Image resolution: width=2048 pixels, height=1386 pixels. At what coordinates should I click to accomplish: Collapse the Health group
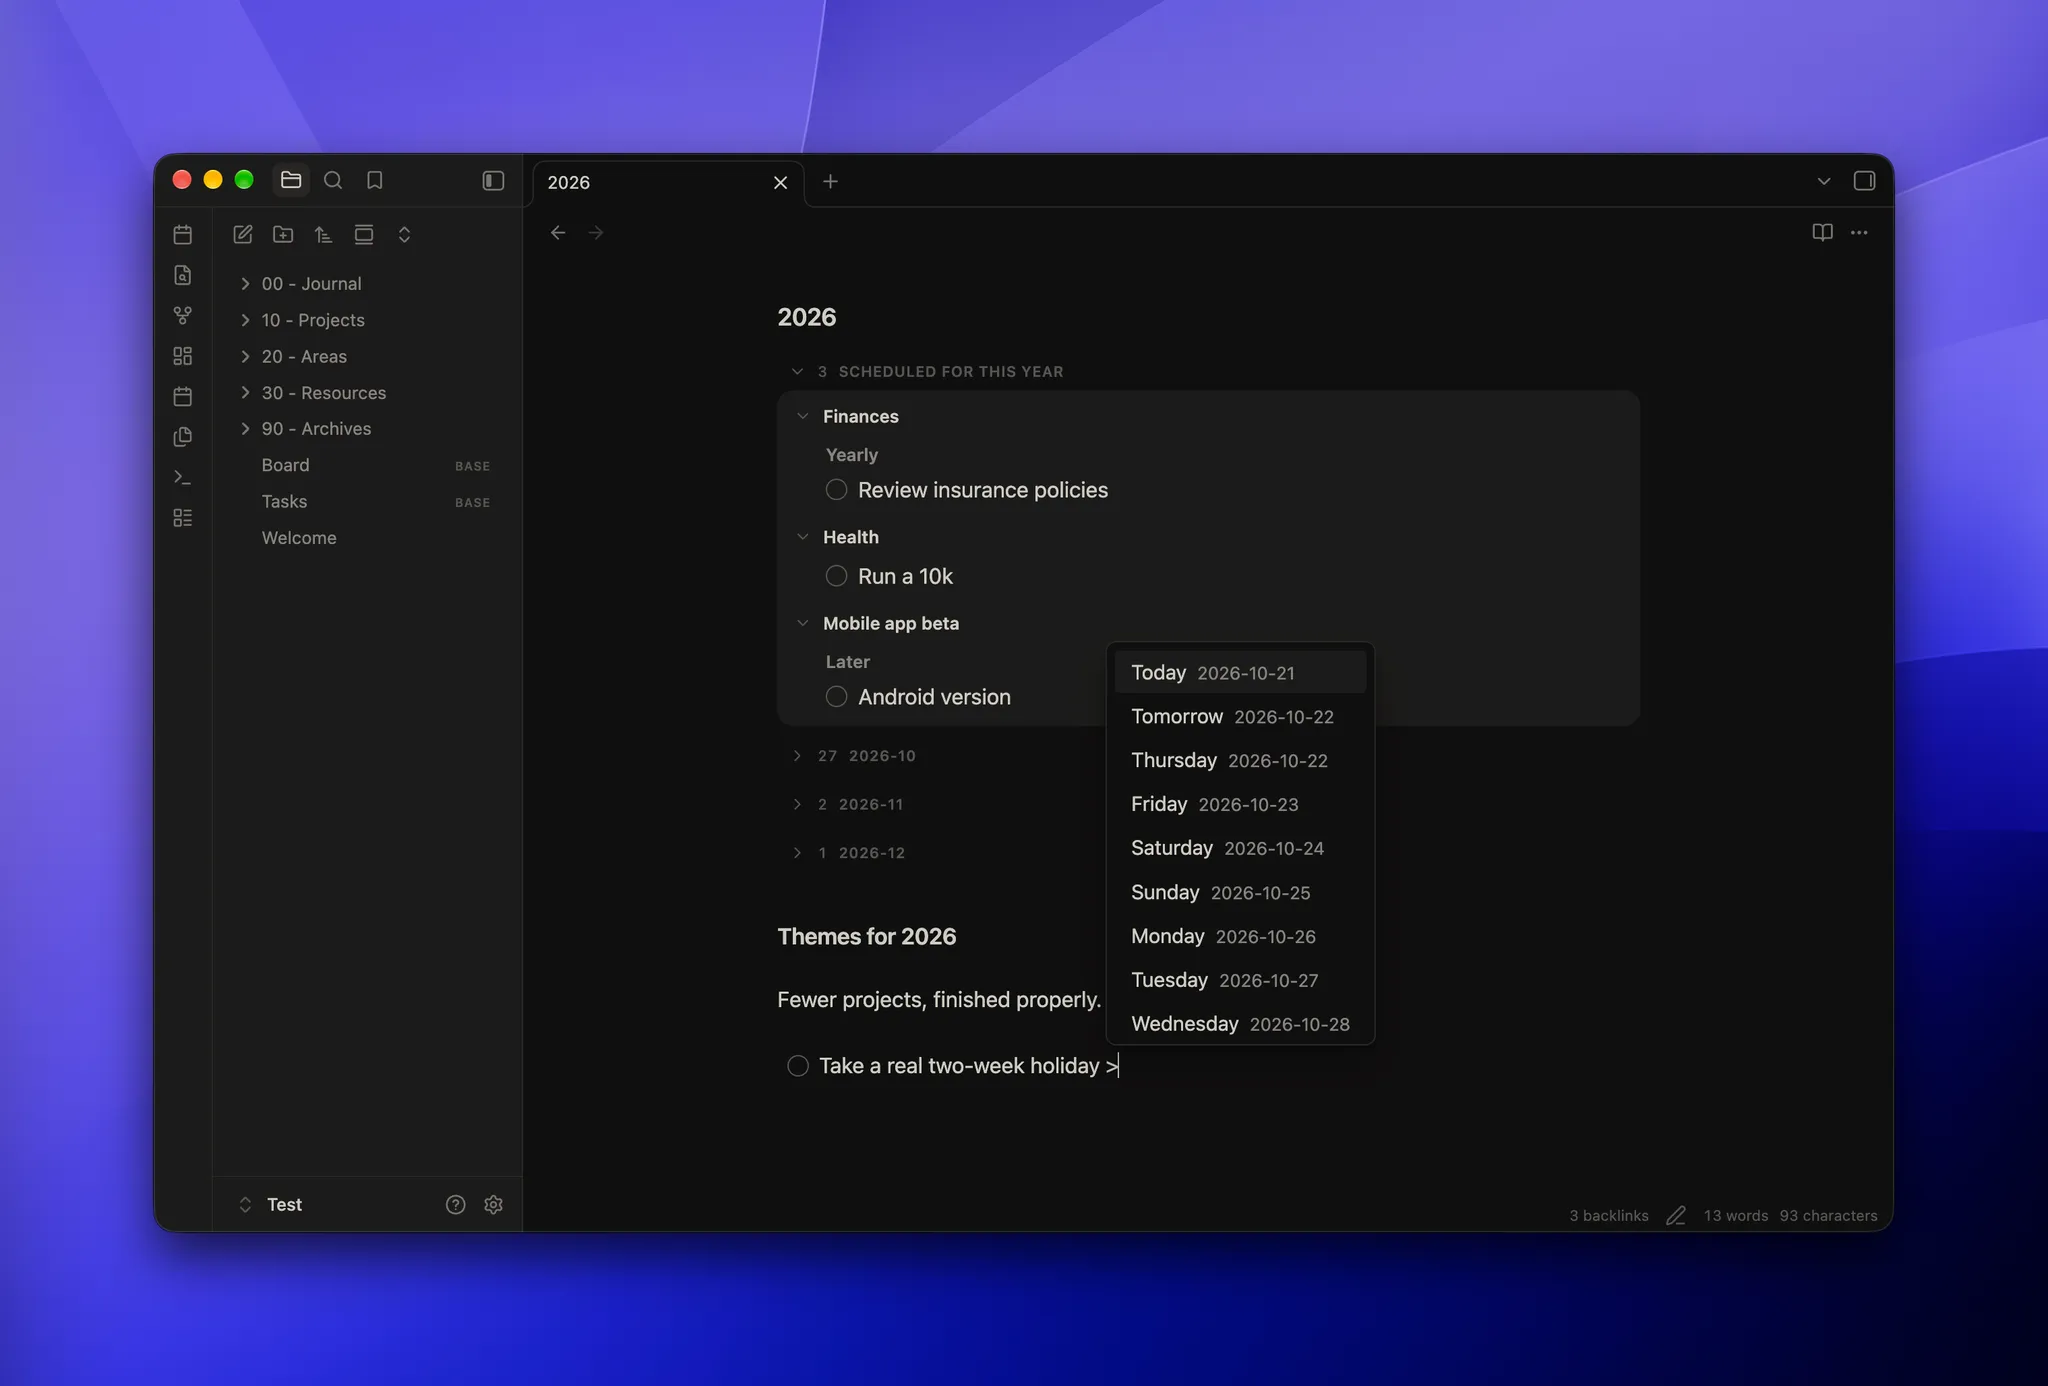pyautogui.click(x=802, y=537)
